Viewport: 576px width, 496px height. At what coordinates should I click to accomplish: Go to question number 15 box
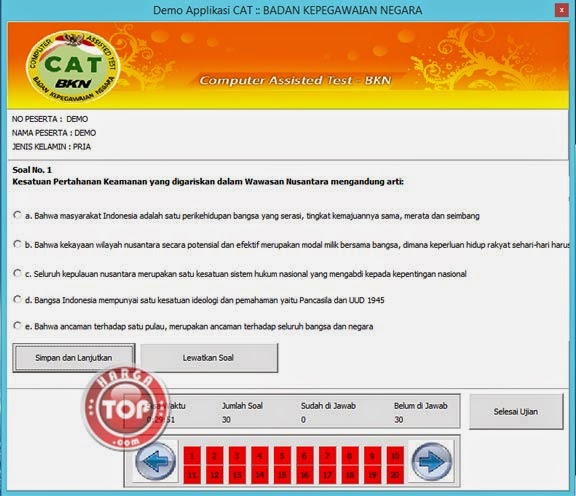click(282, 475)
